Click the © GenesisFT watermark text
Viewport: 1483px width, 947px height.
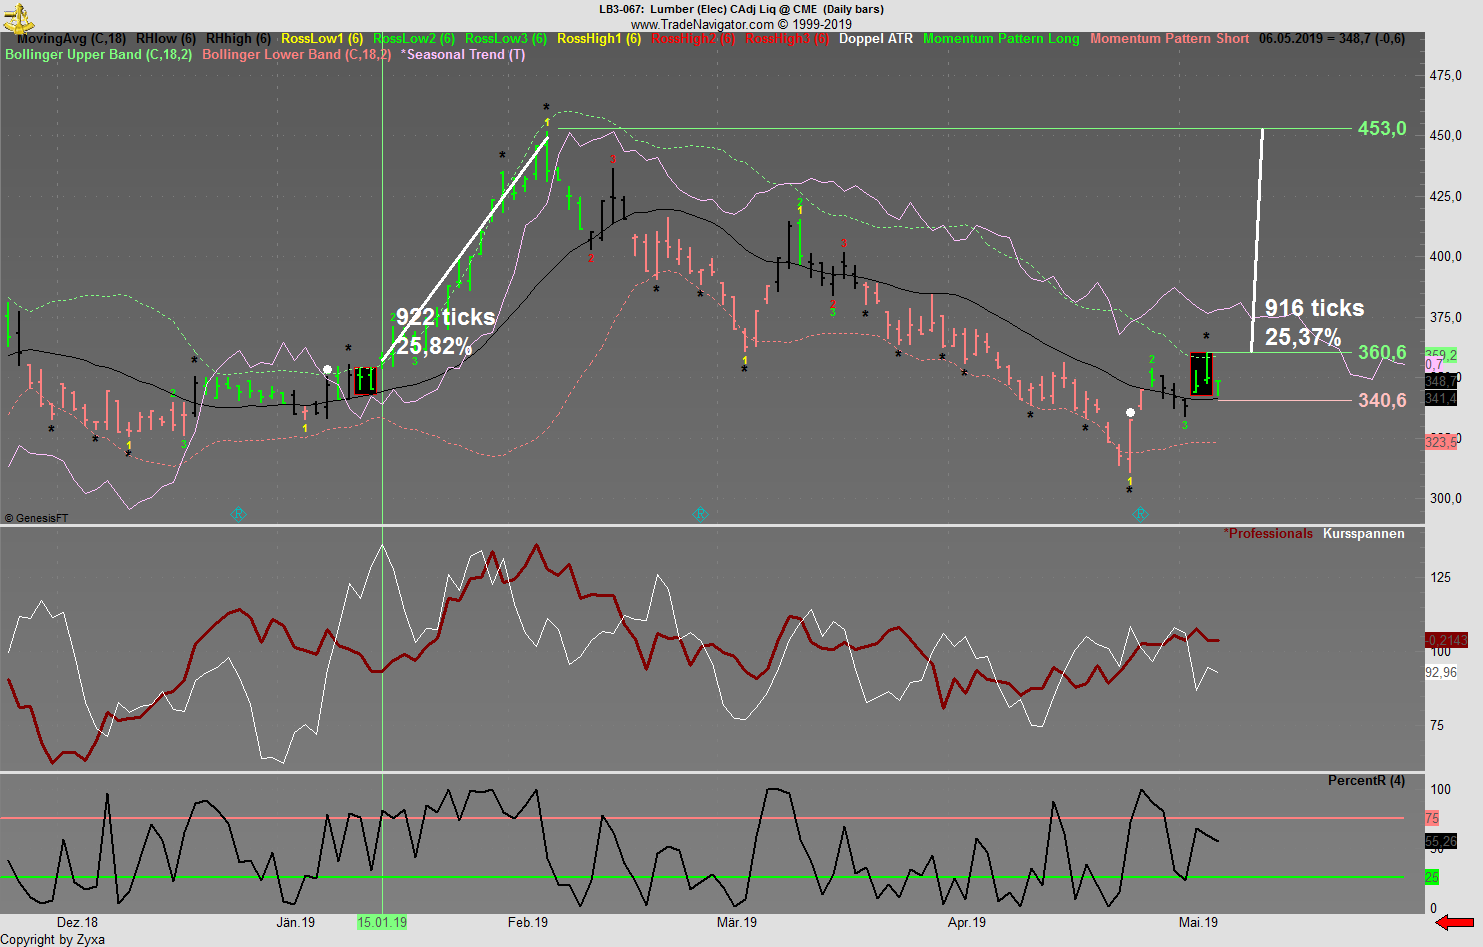36,518
